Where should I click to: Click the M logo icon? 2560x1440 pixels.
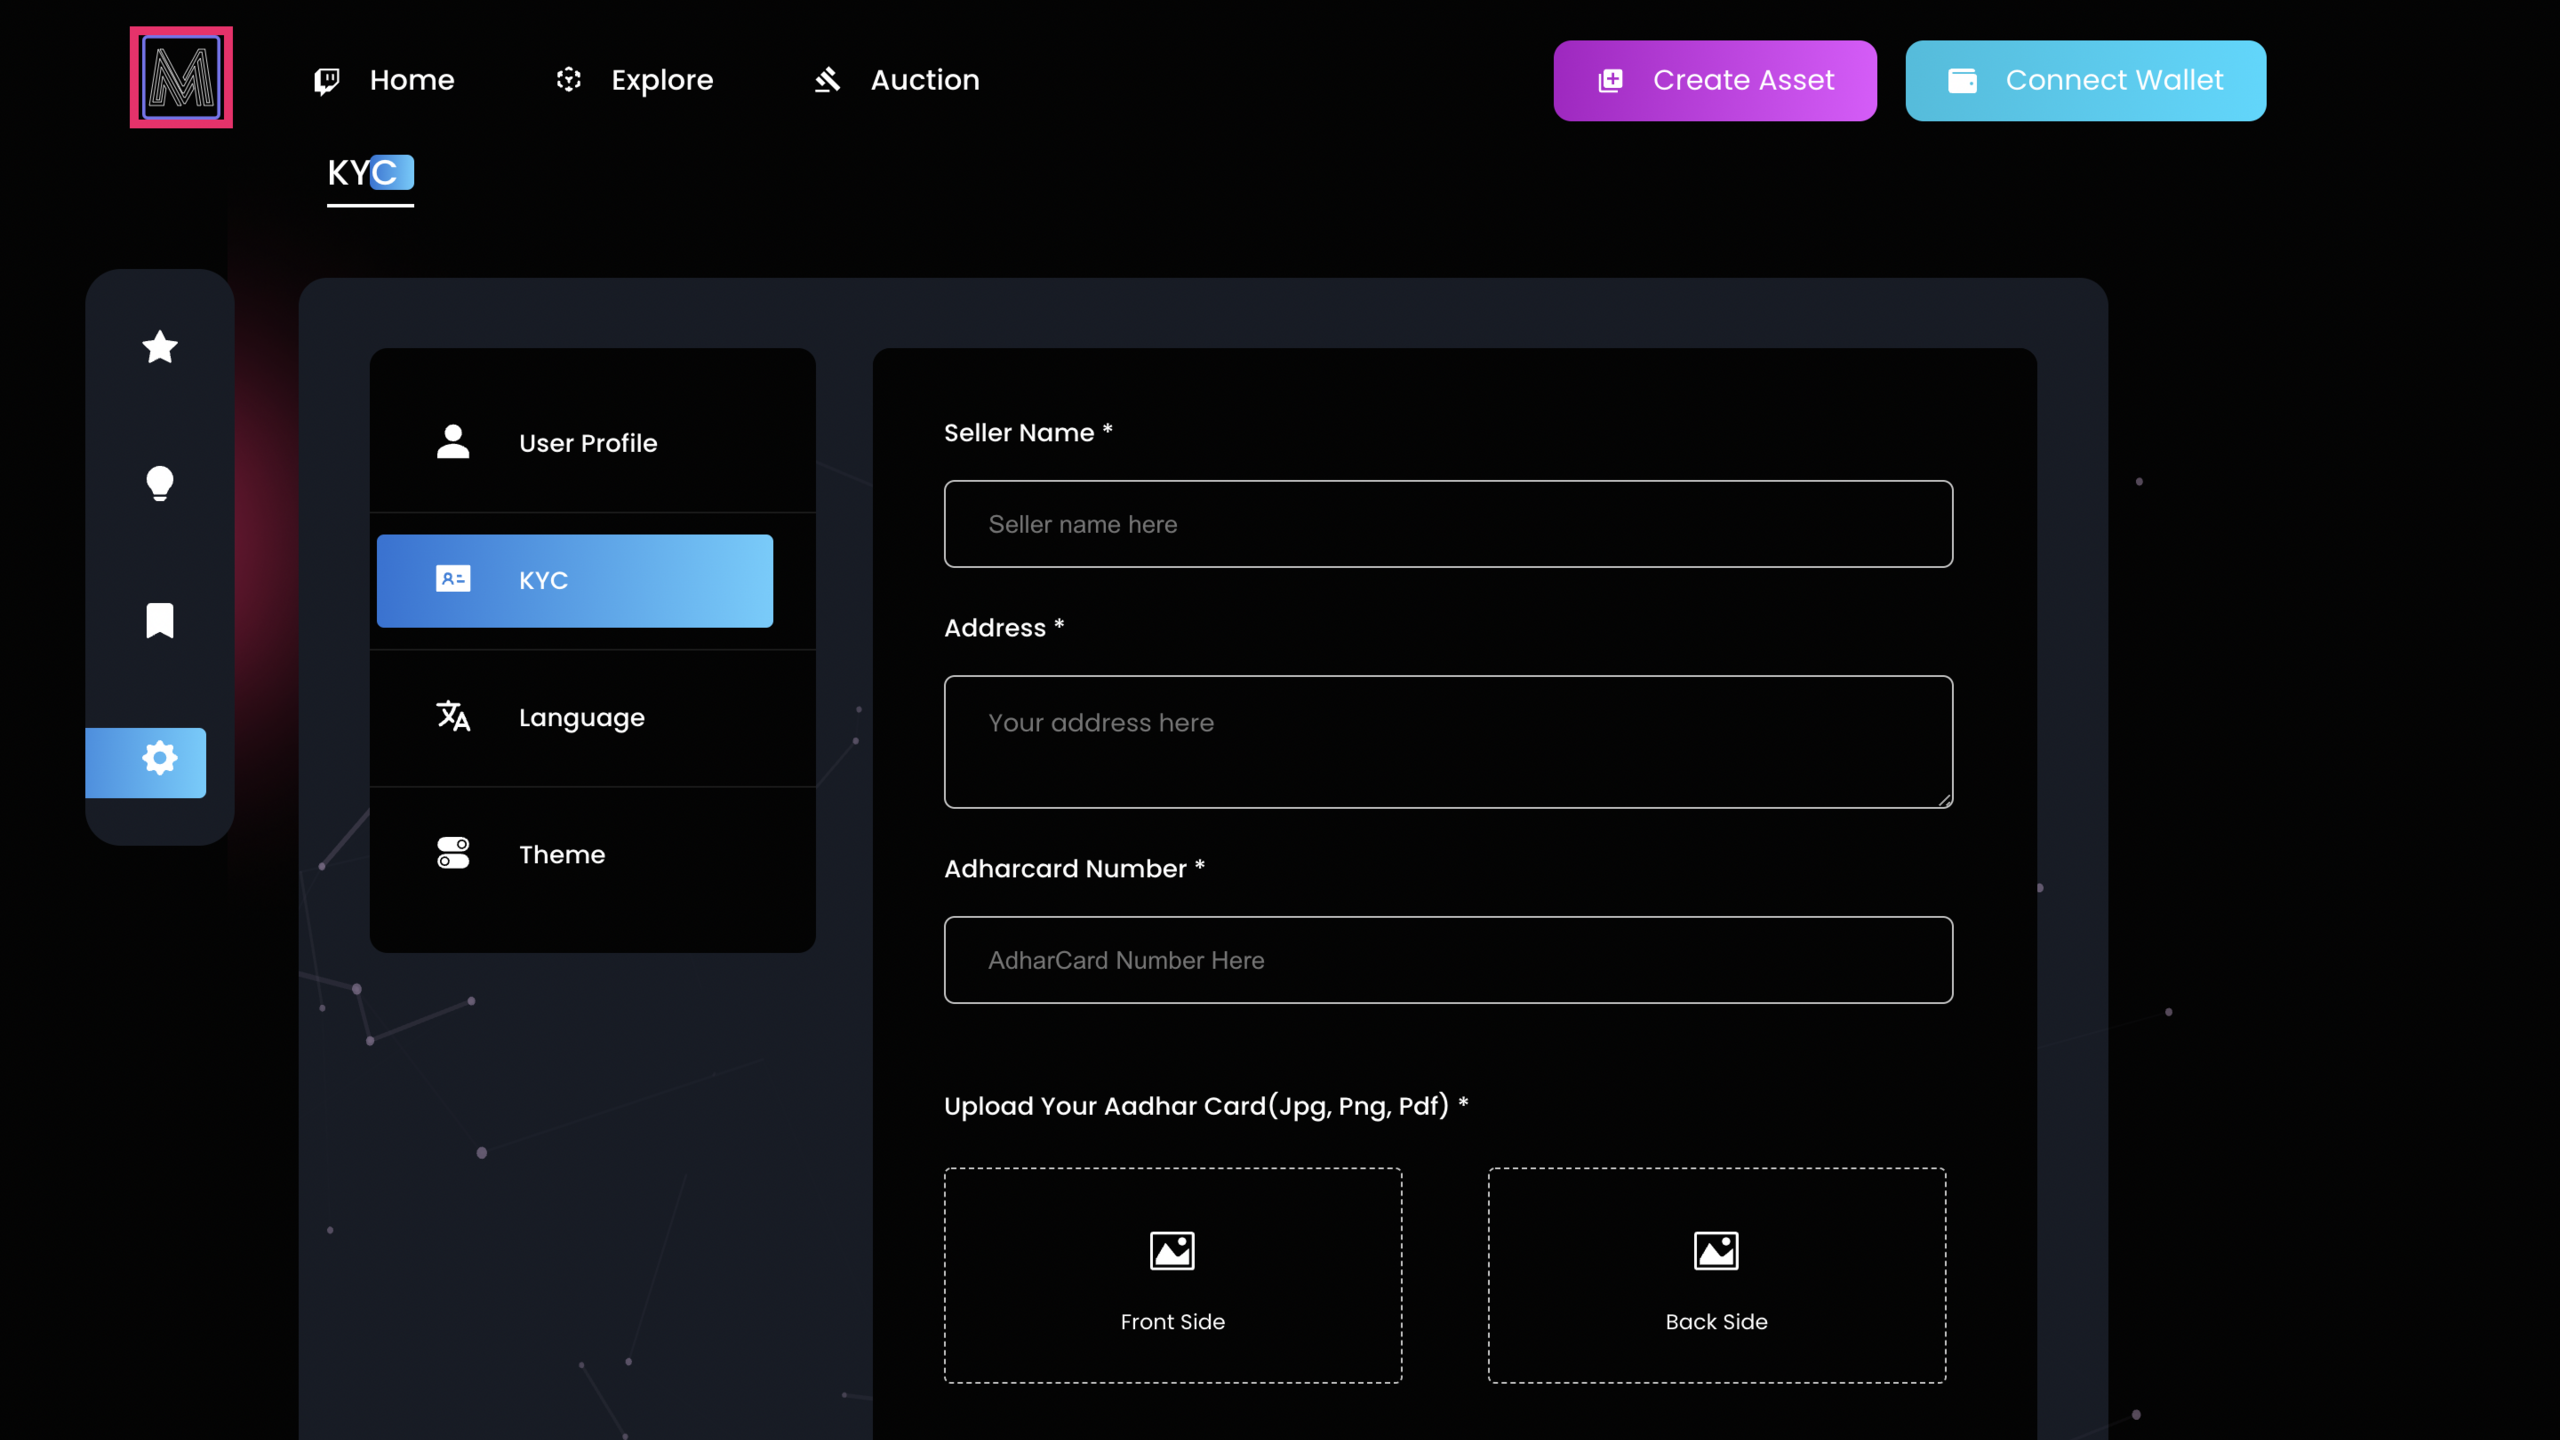[x=181, y=77]
